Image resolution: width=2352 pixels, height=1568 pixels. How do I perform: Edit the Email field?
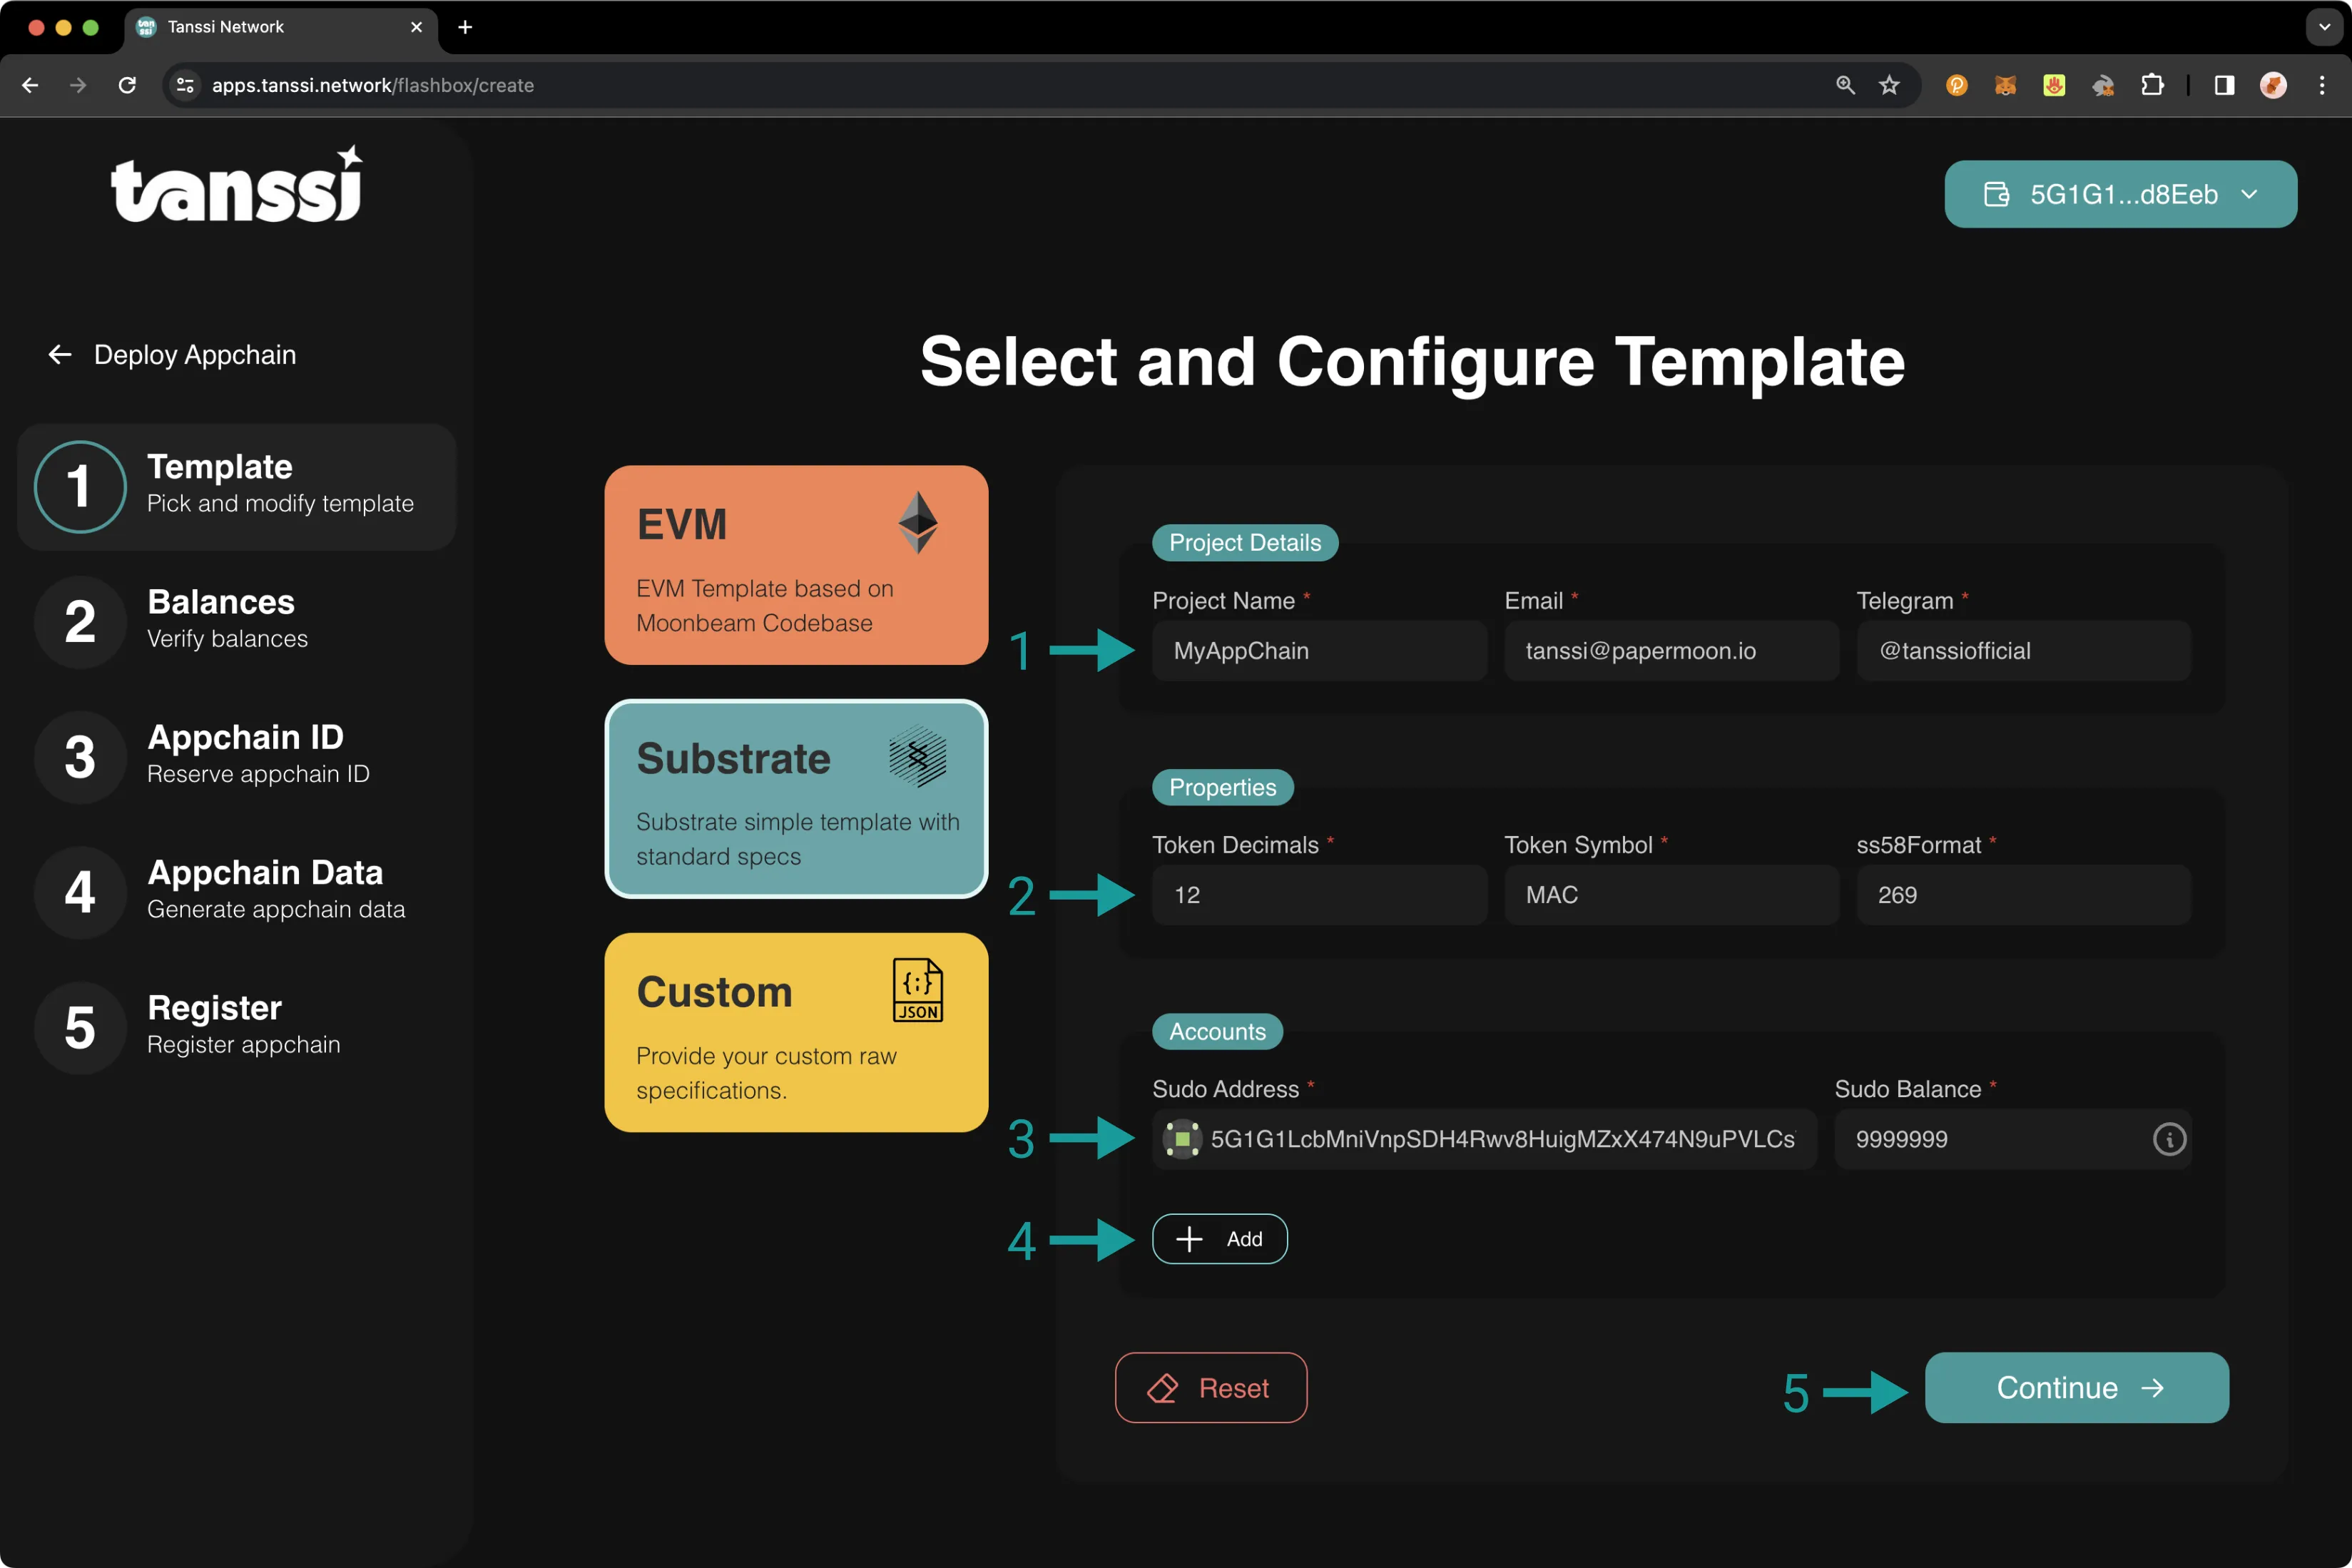[1671, 651]
